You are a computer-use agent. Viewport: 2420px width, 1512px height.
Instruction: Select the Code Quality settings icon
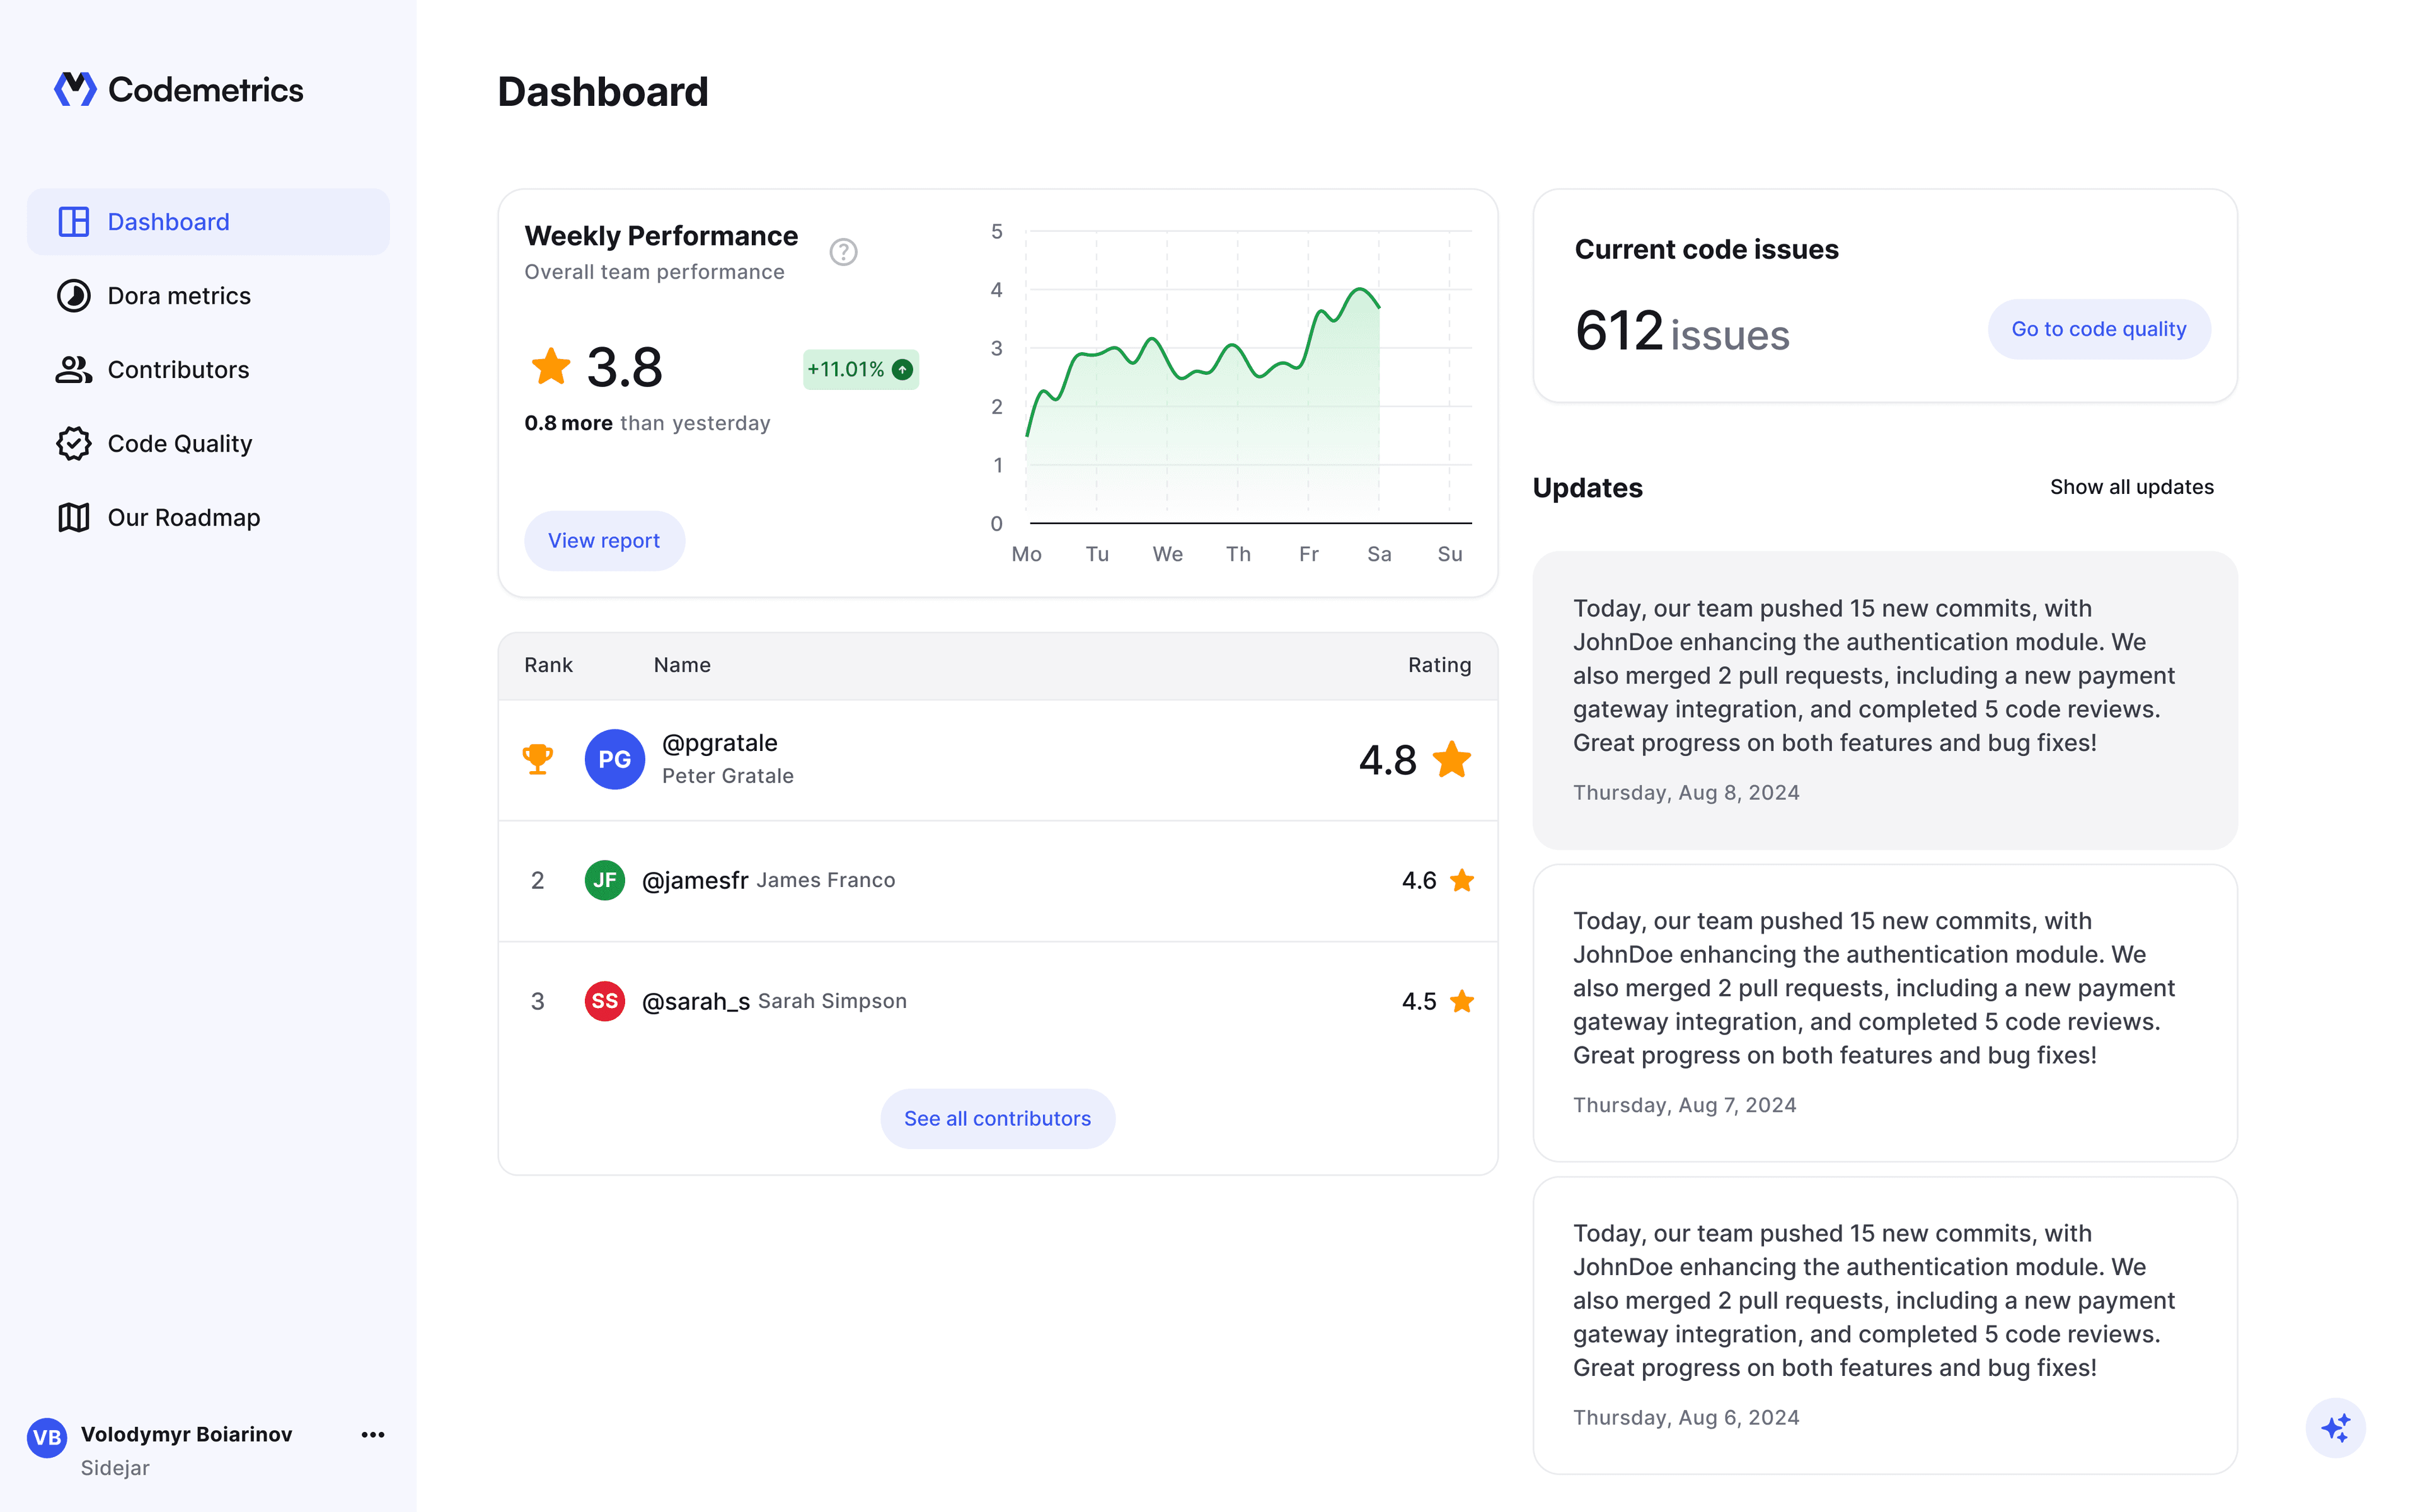pos(70,442)
